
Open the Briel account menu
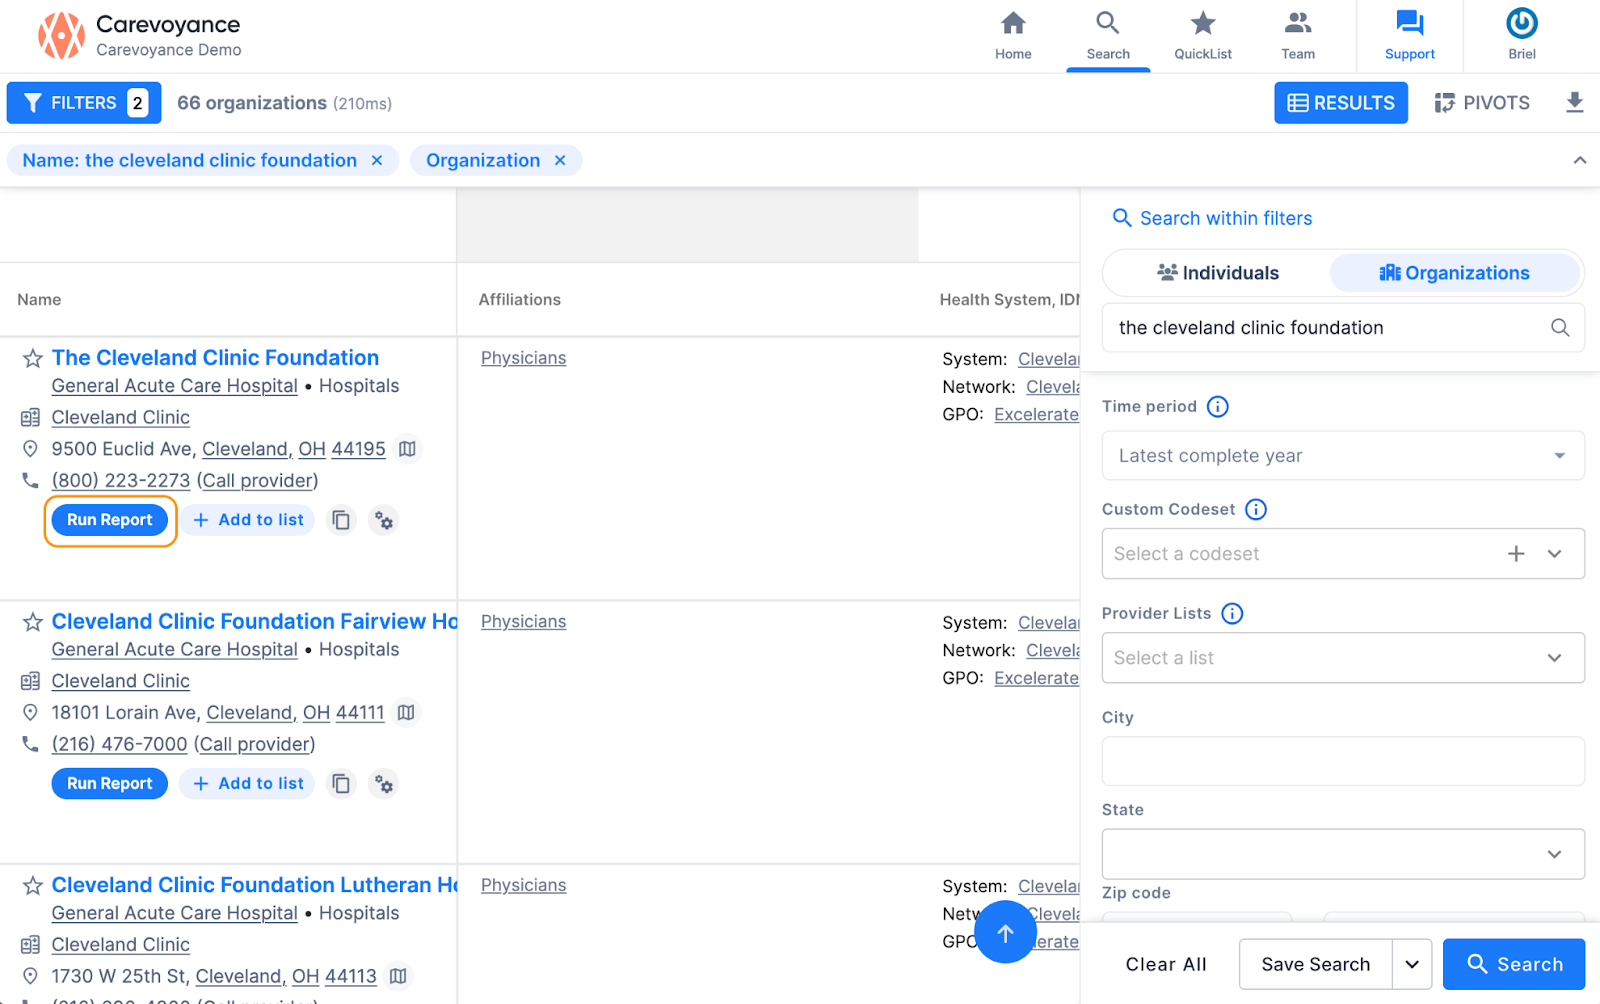[x=1522, y=36]
